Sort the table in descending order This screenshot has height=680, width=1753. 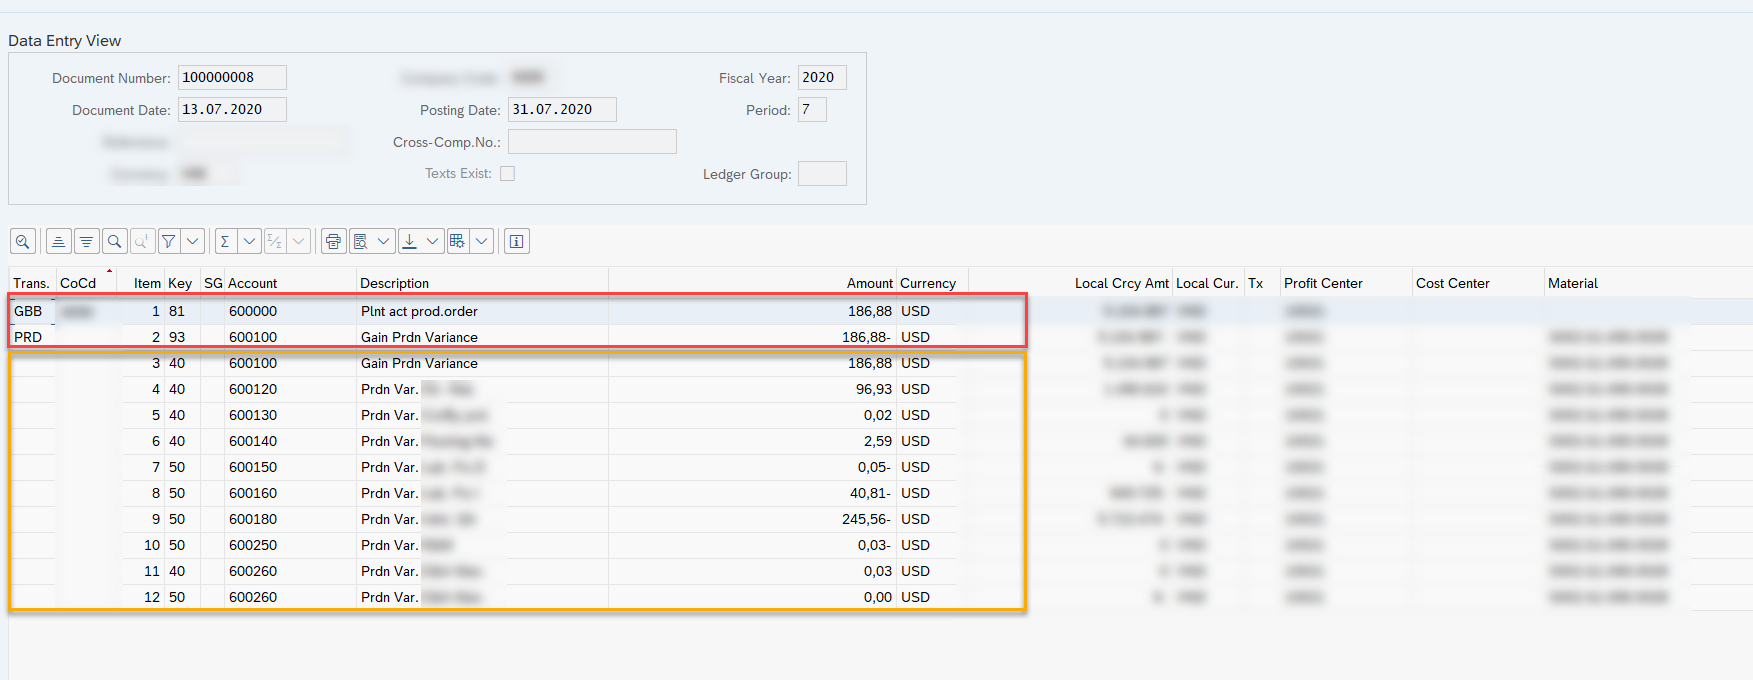[x=87, y=241]
